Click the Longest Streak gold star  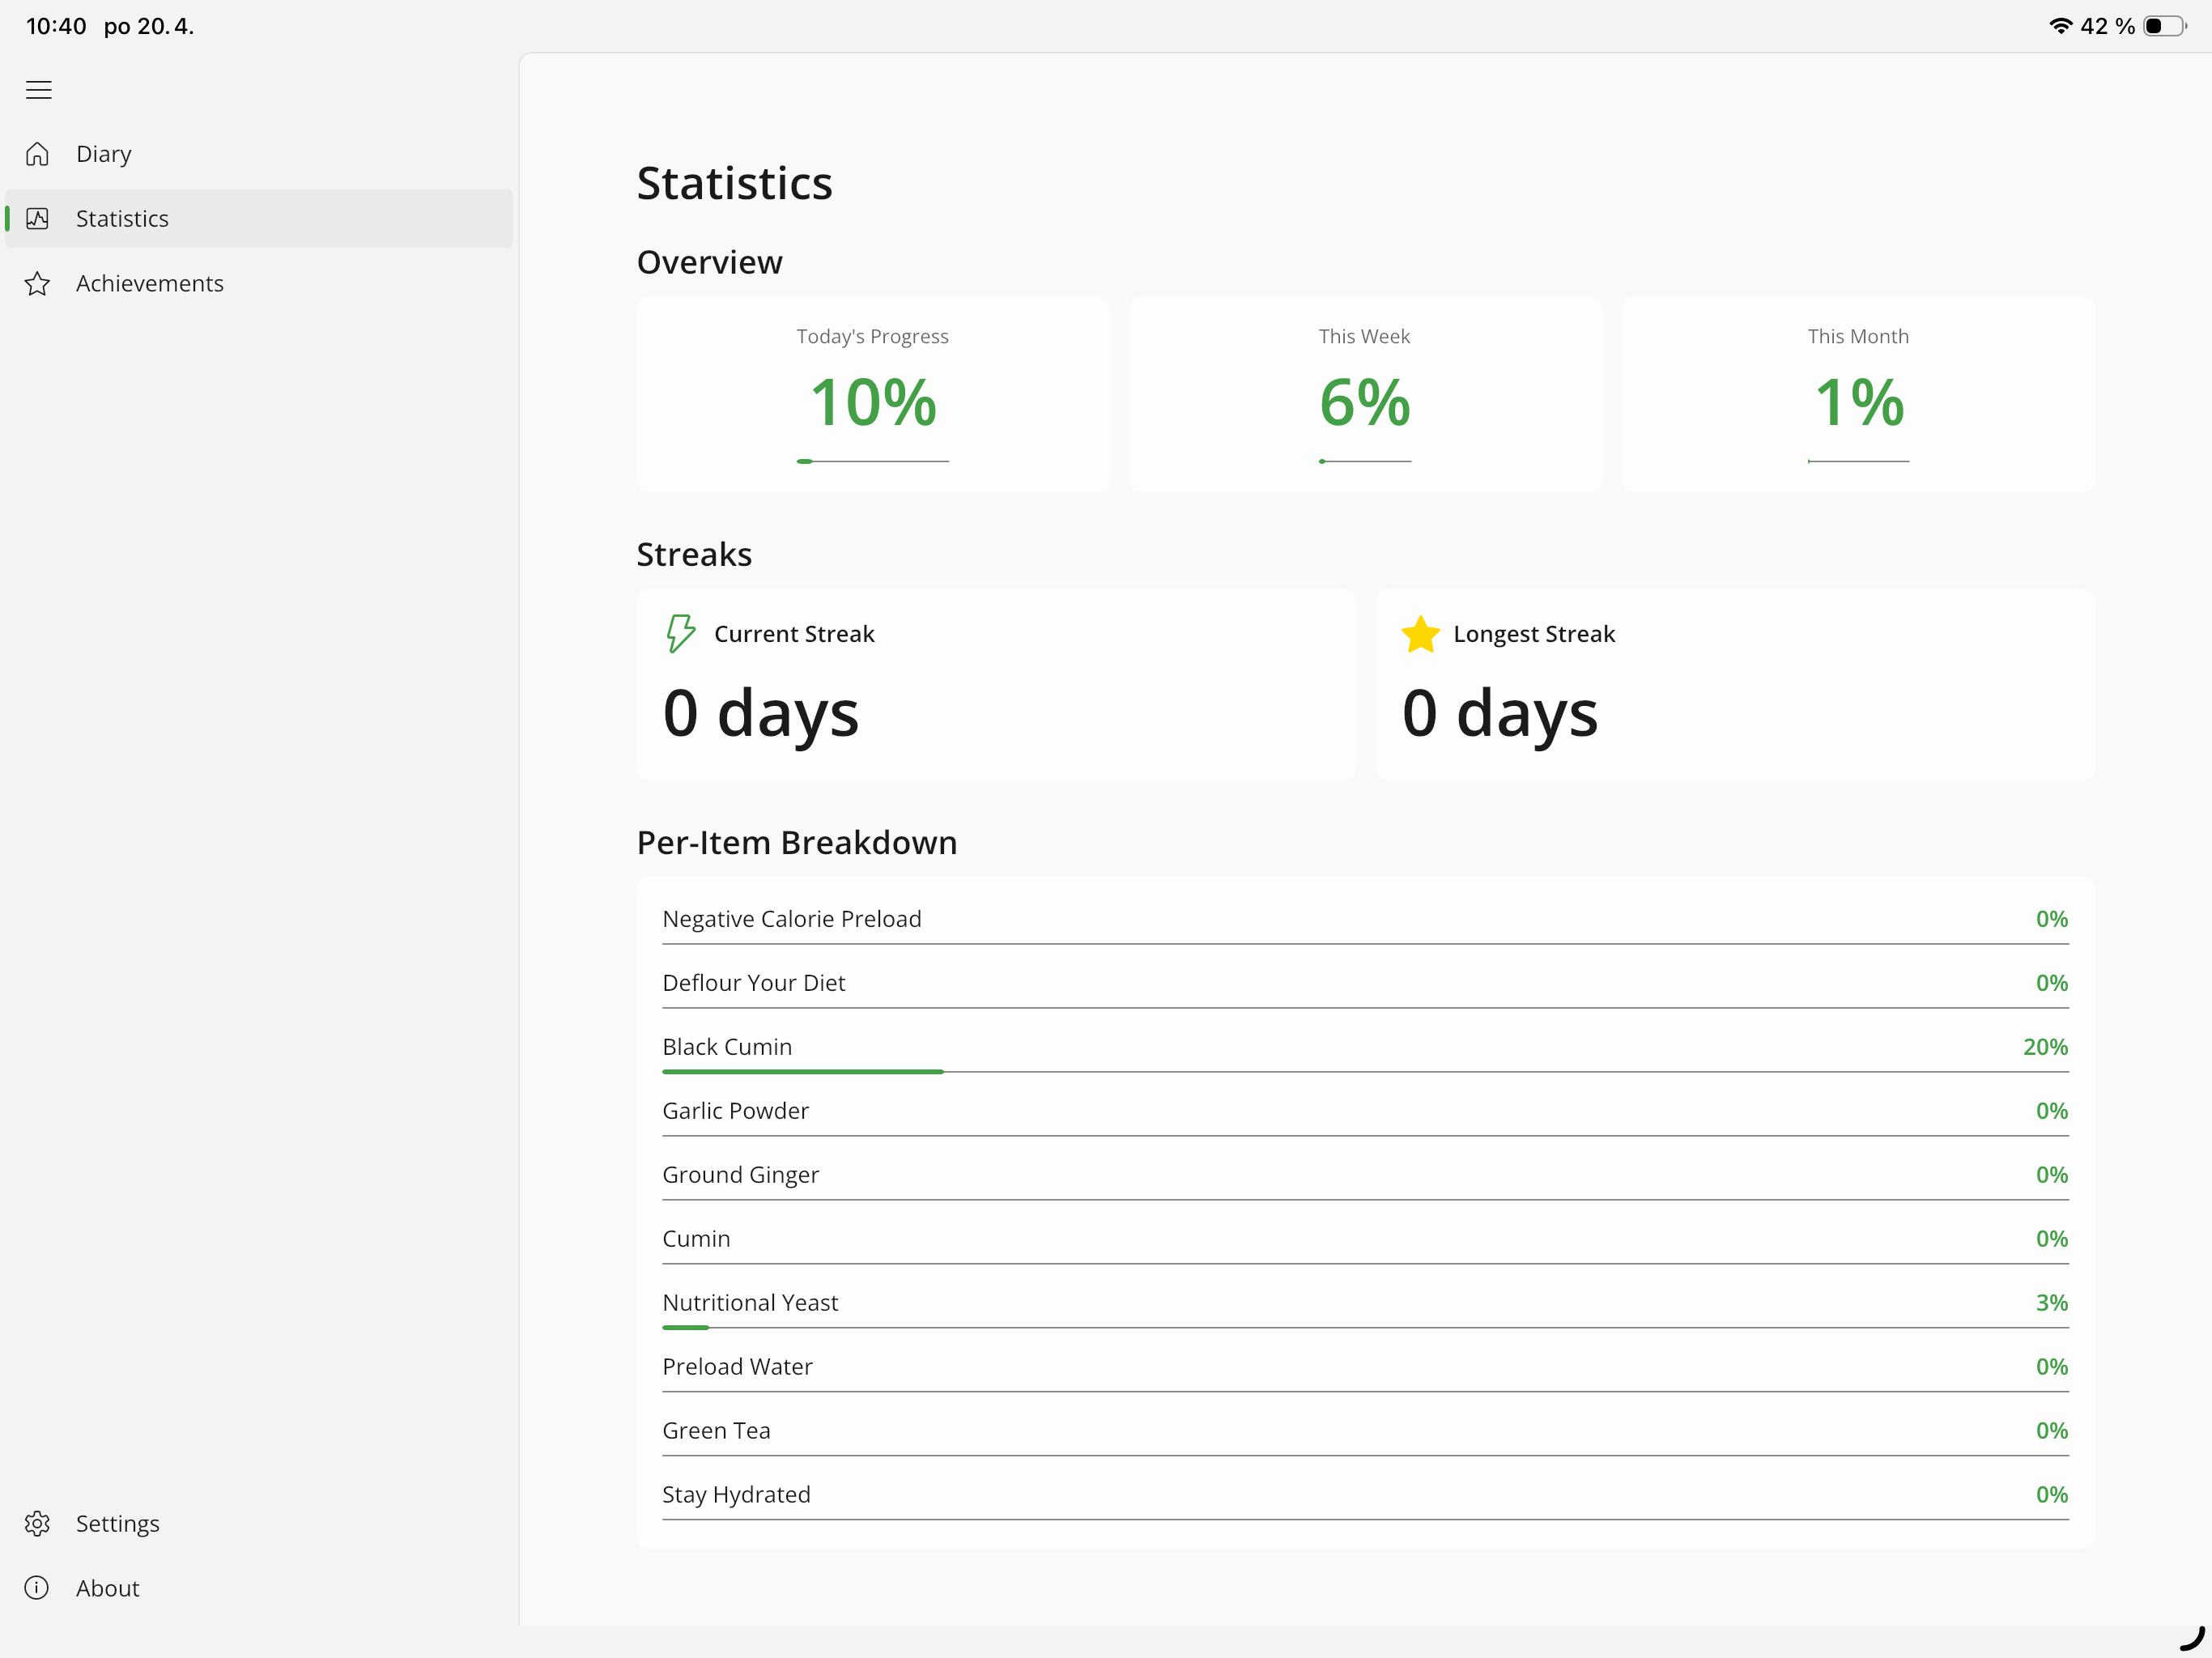coord(1420,634)
